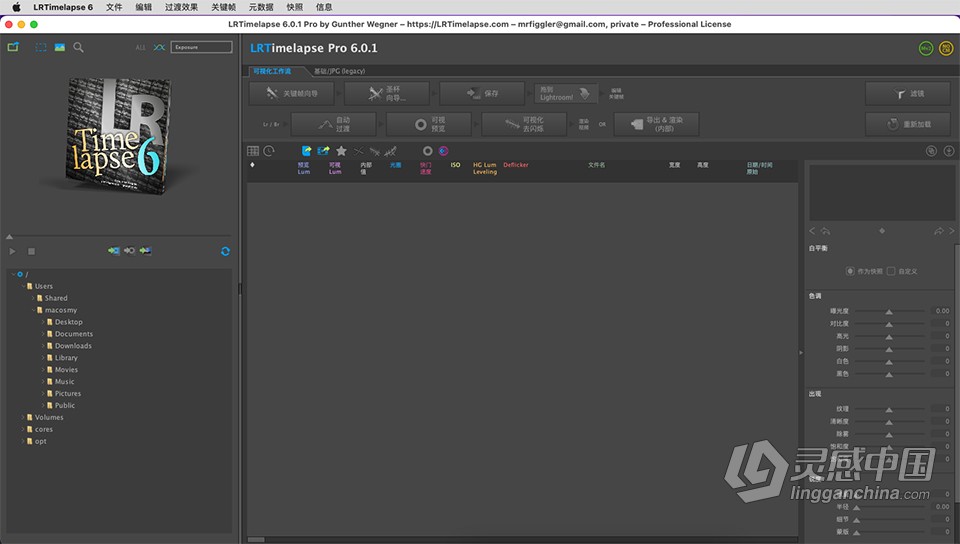Click the 滤镜 filter button
Viewport: 960px width, 544px height.
click(908, 94)
